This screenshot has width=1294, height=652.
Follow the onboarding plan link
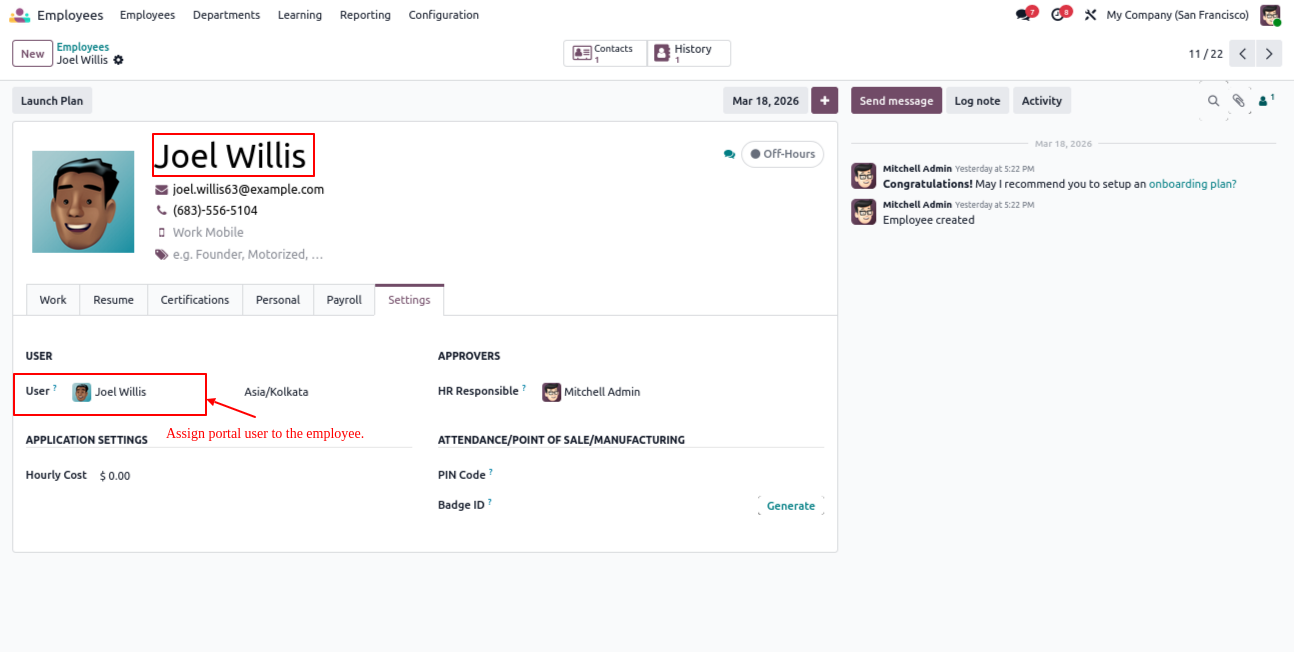tap(1192, 184)
